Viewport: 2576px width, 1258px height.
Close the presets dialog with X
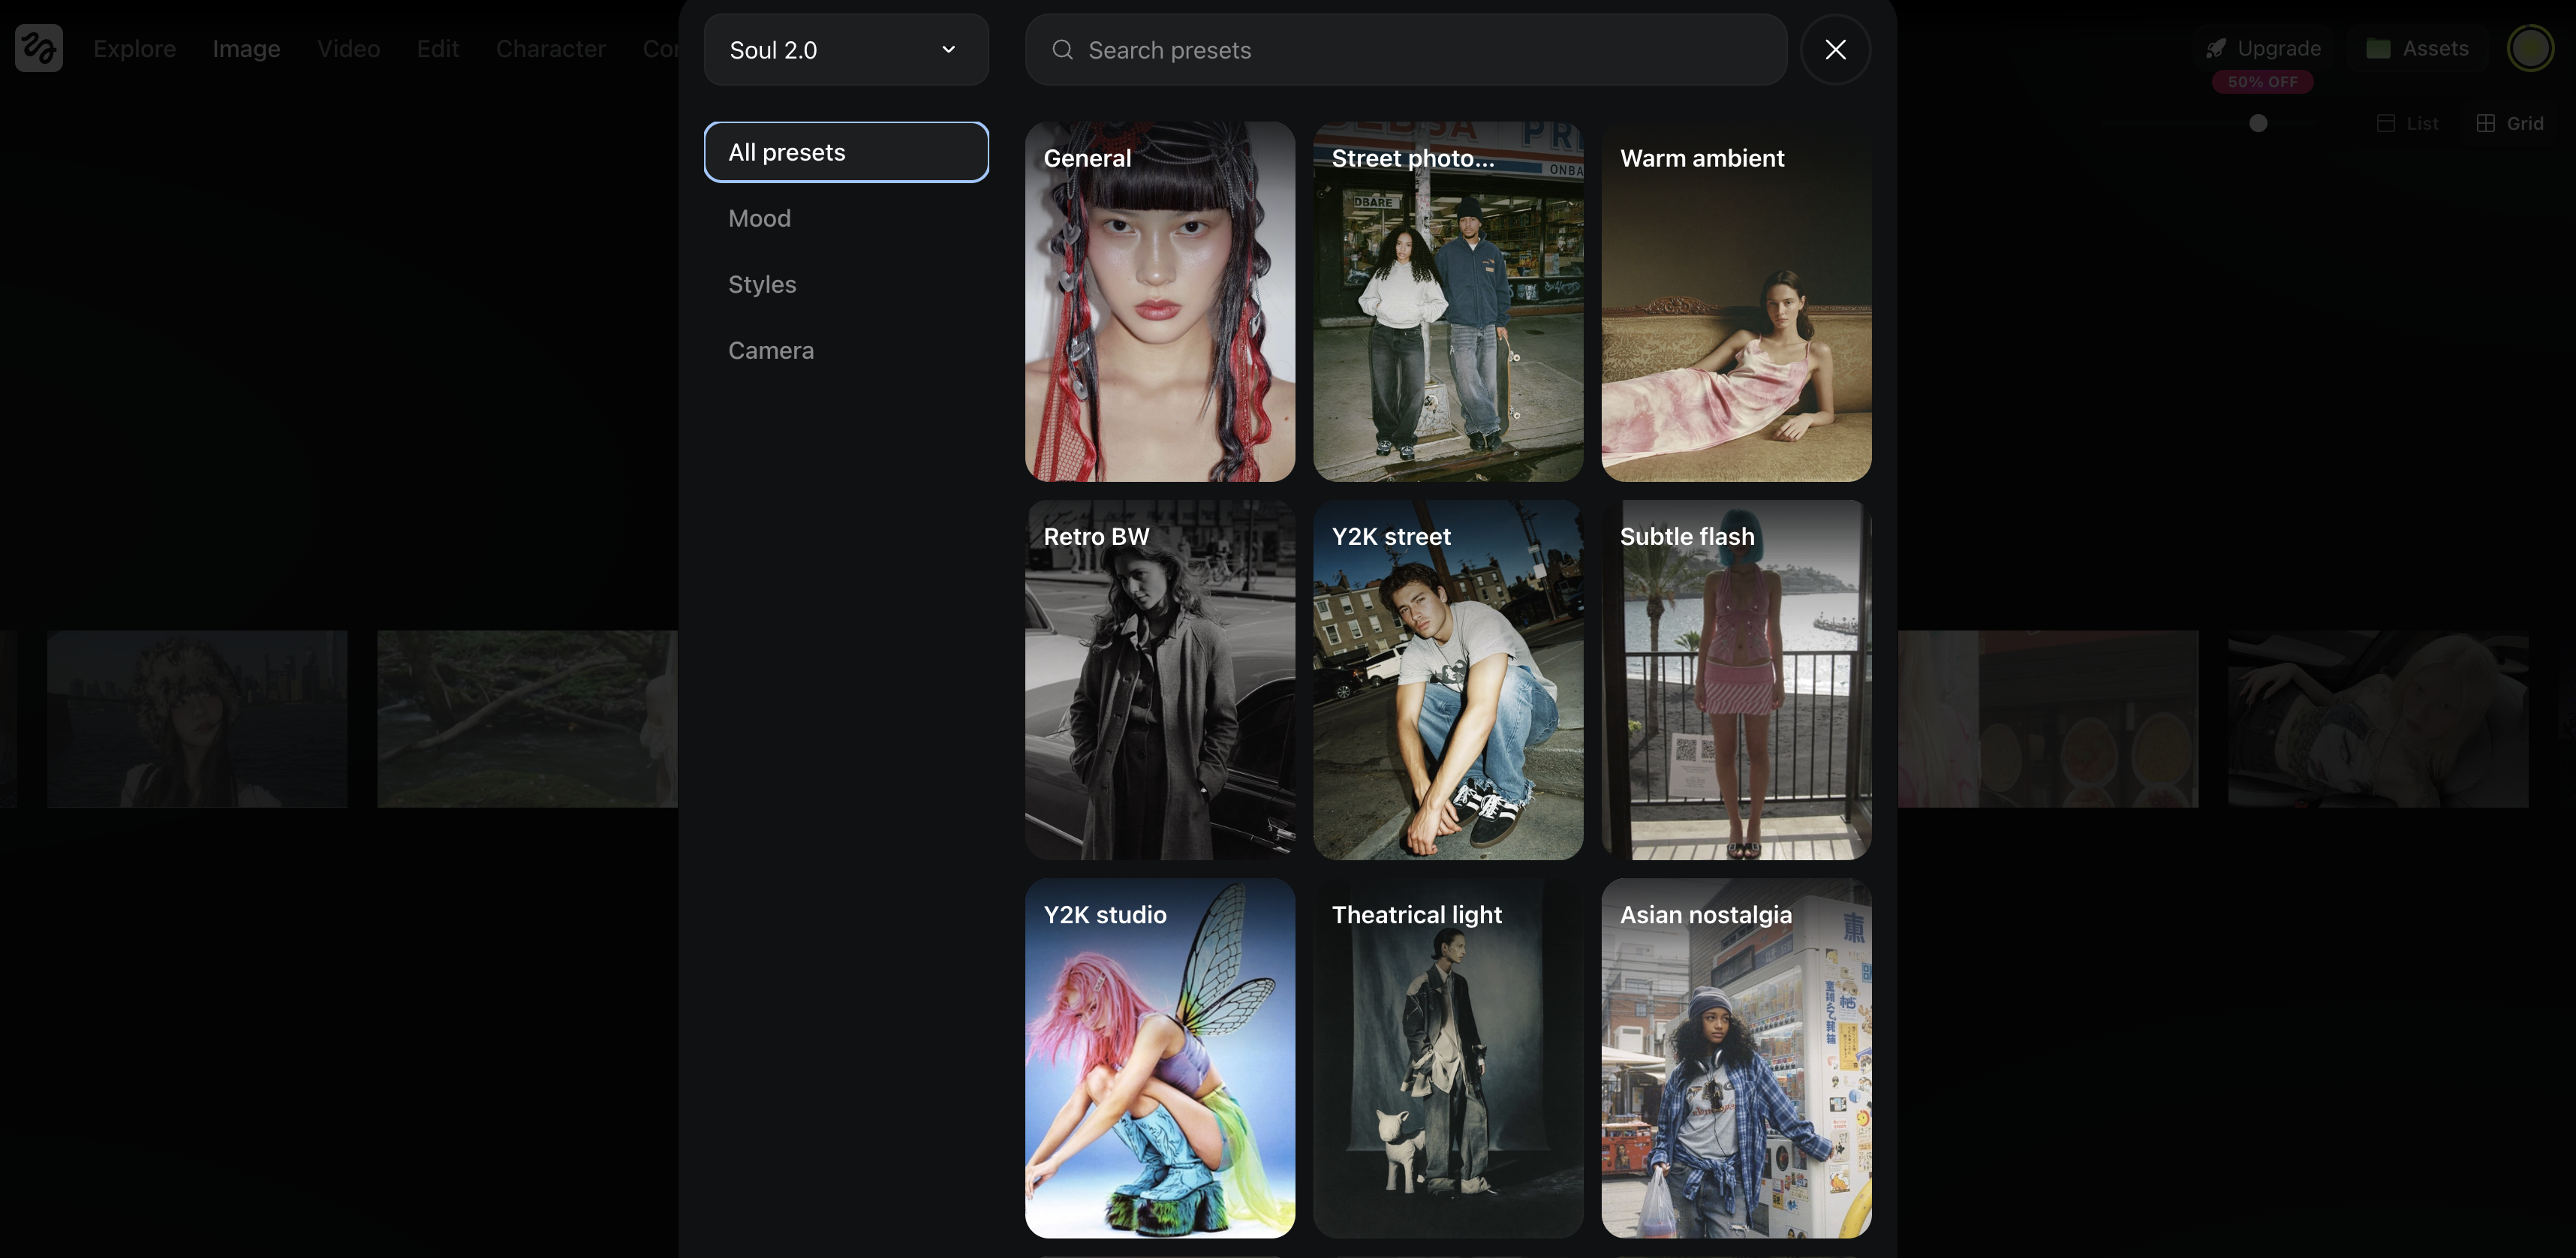tap(1835, 49)
